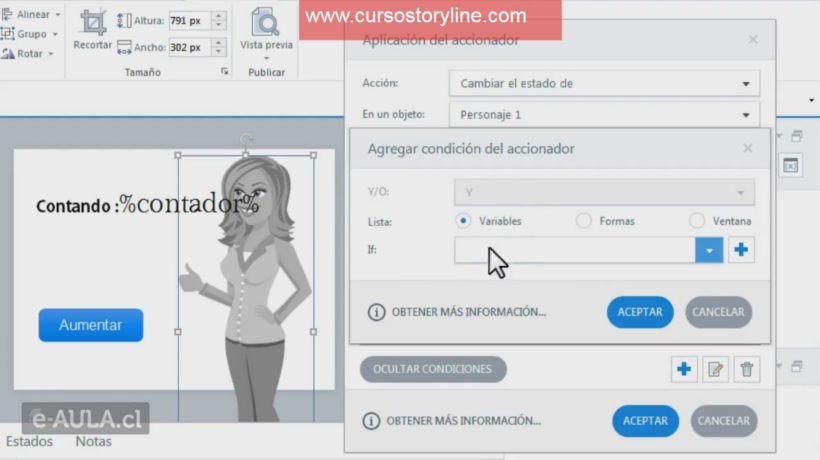Click the Aumentar button on the slide
The height and width of the screenshot is (460, 820).
pos(90,325)
